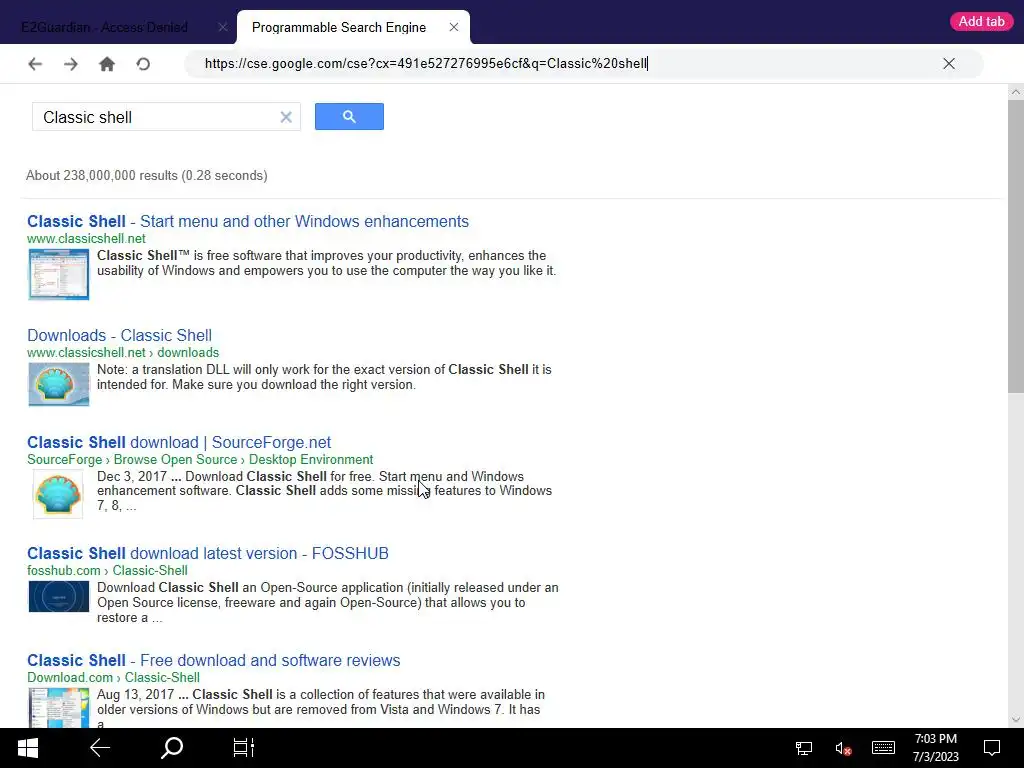1024x768 pixels.
Task: Click About 238,000,000 results text
Action: click(147, 176)
